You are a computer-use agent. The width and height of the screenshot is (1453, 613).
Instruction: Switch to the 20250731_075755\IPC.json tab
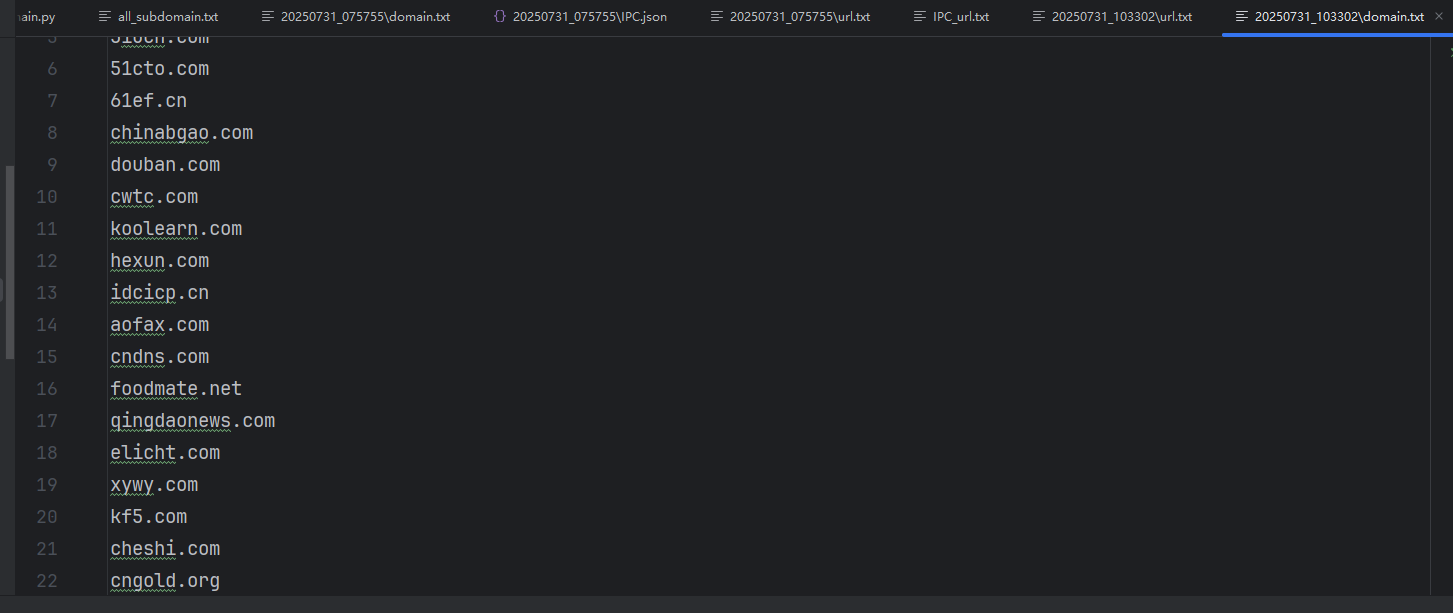(579, 17)
